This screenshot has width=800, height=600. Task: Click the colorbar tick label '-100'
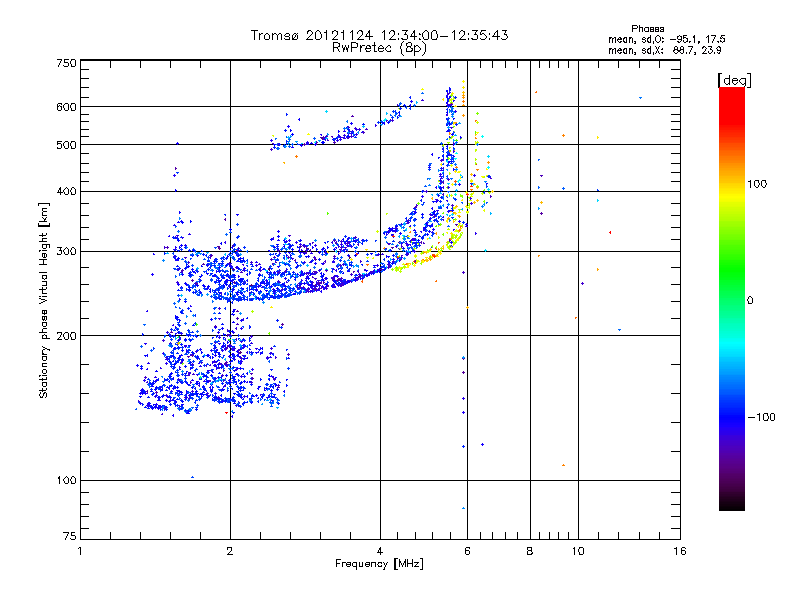click(761, 417)
